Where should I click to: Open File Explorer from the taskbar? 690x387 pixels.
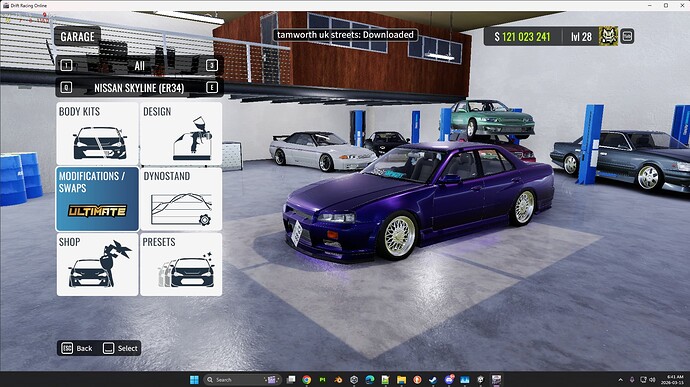401,380
